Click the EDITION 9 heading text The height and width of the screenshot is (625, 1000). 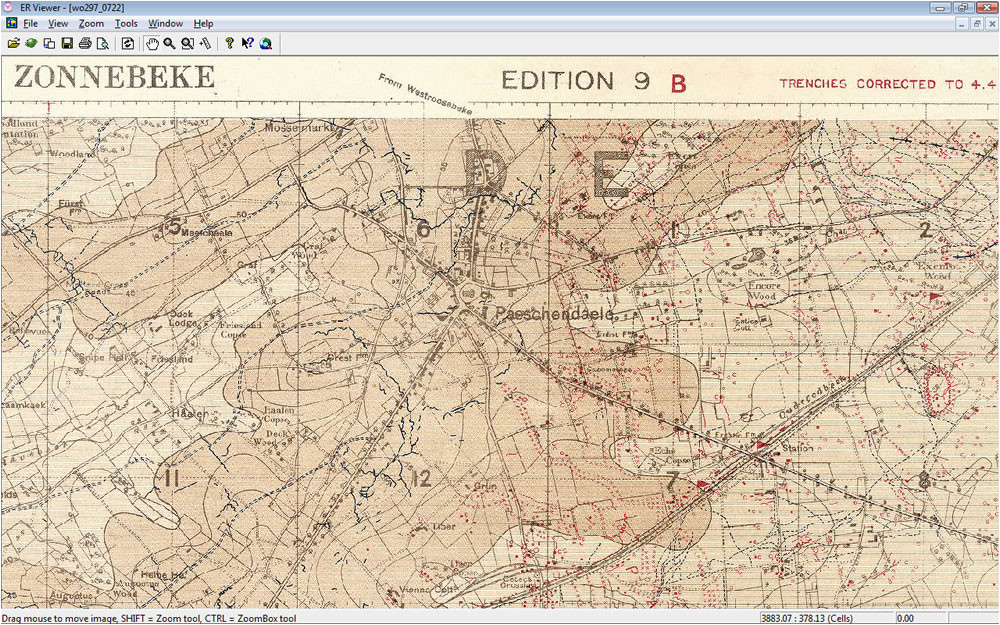pos(576,81)
